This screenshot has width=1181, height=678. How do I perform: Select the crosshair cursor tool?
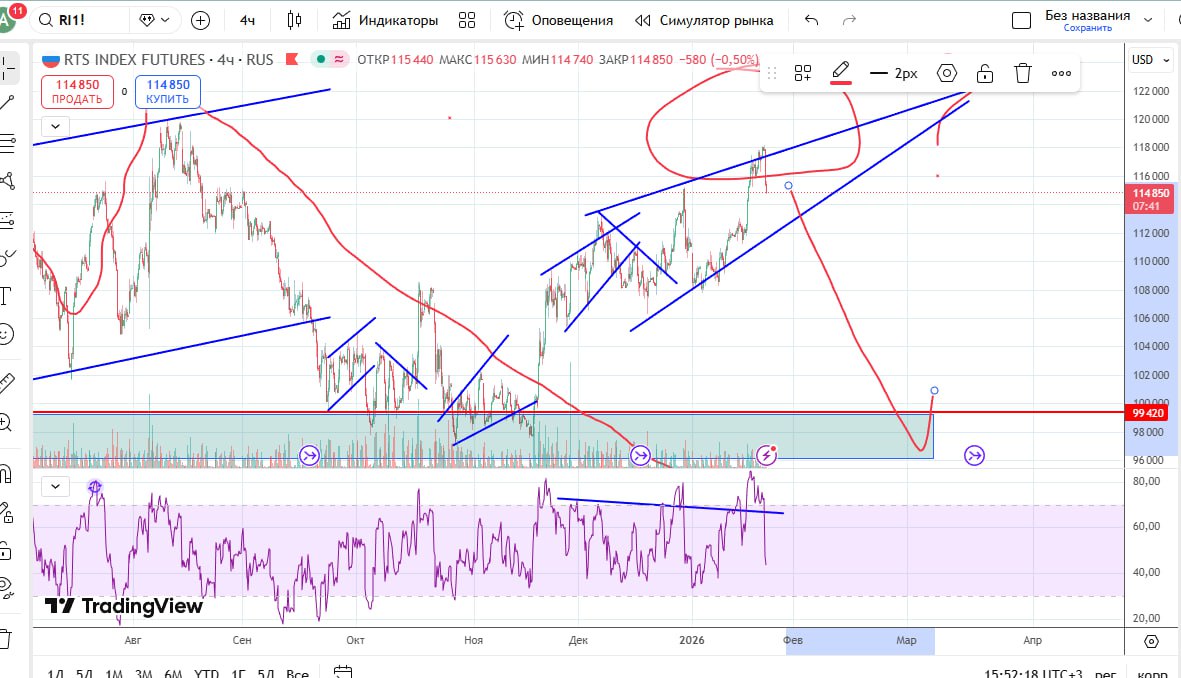point(7,68)
